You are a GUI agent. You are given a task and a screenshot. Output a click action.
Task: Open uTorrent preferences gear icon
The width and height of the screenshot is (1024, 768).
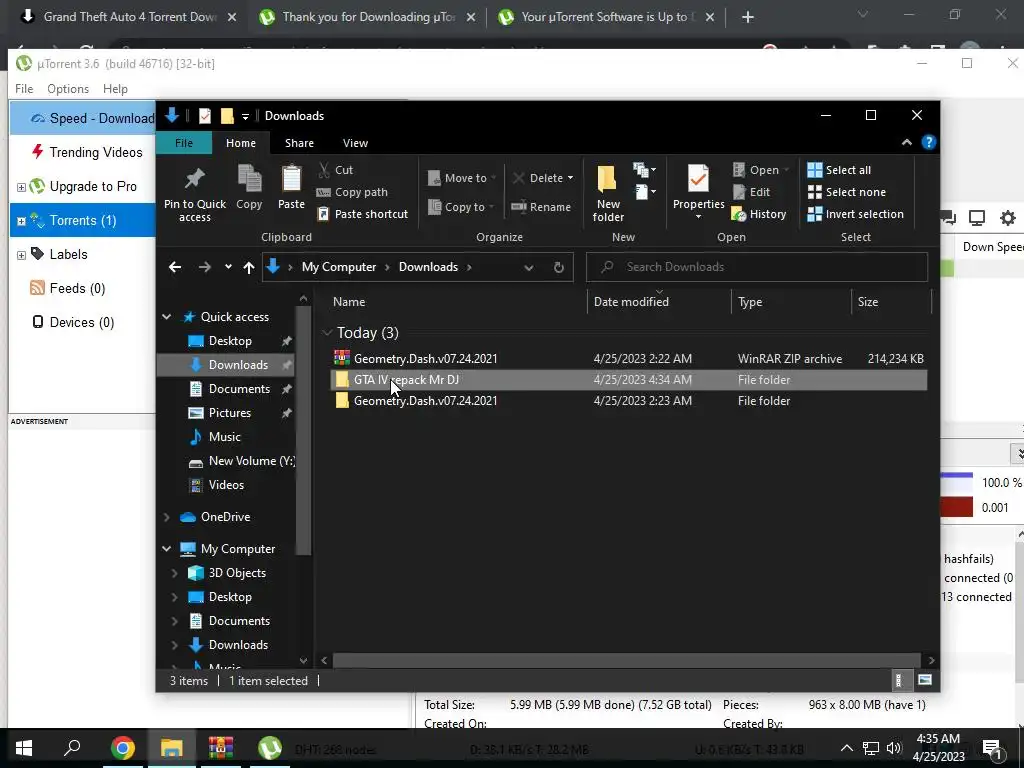(x=1008, y=218)
